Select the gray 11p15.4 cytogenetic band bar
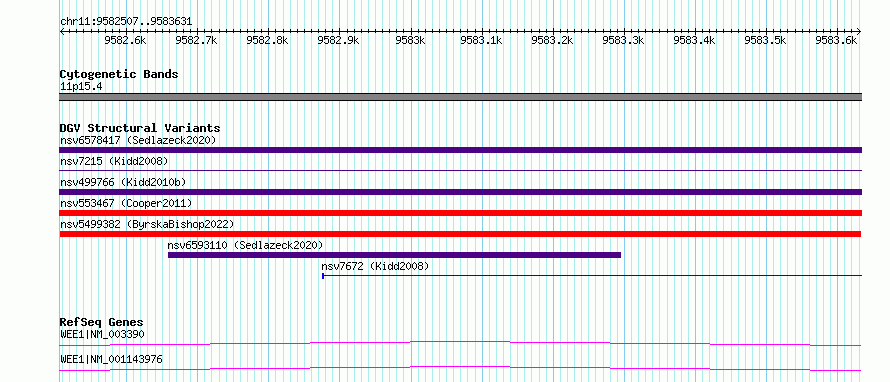This screenshot has height=382, width=890. [x=460, y=97]
